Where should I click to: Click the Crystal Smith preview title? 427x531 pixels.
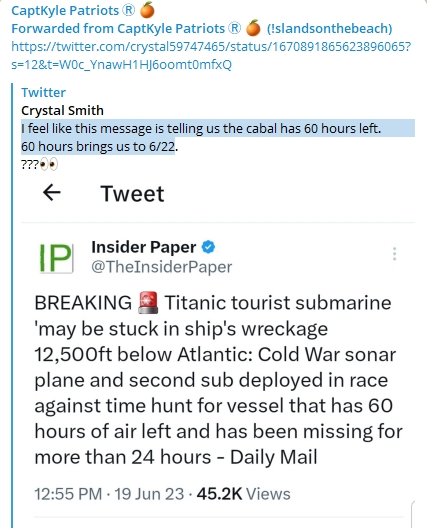click(62, 110)
